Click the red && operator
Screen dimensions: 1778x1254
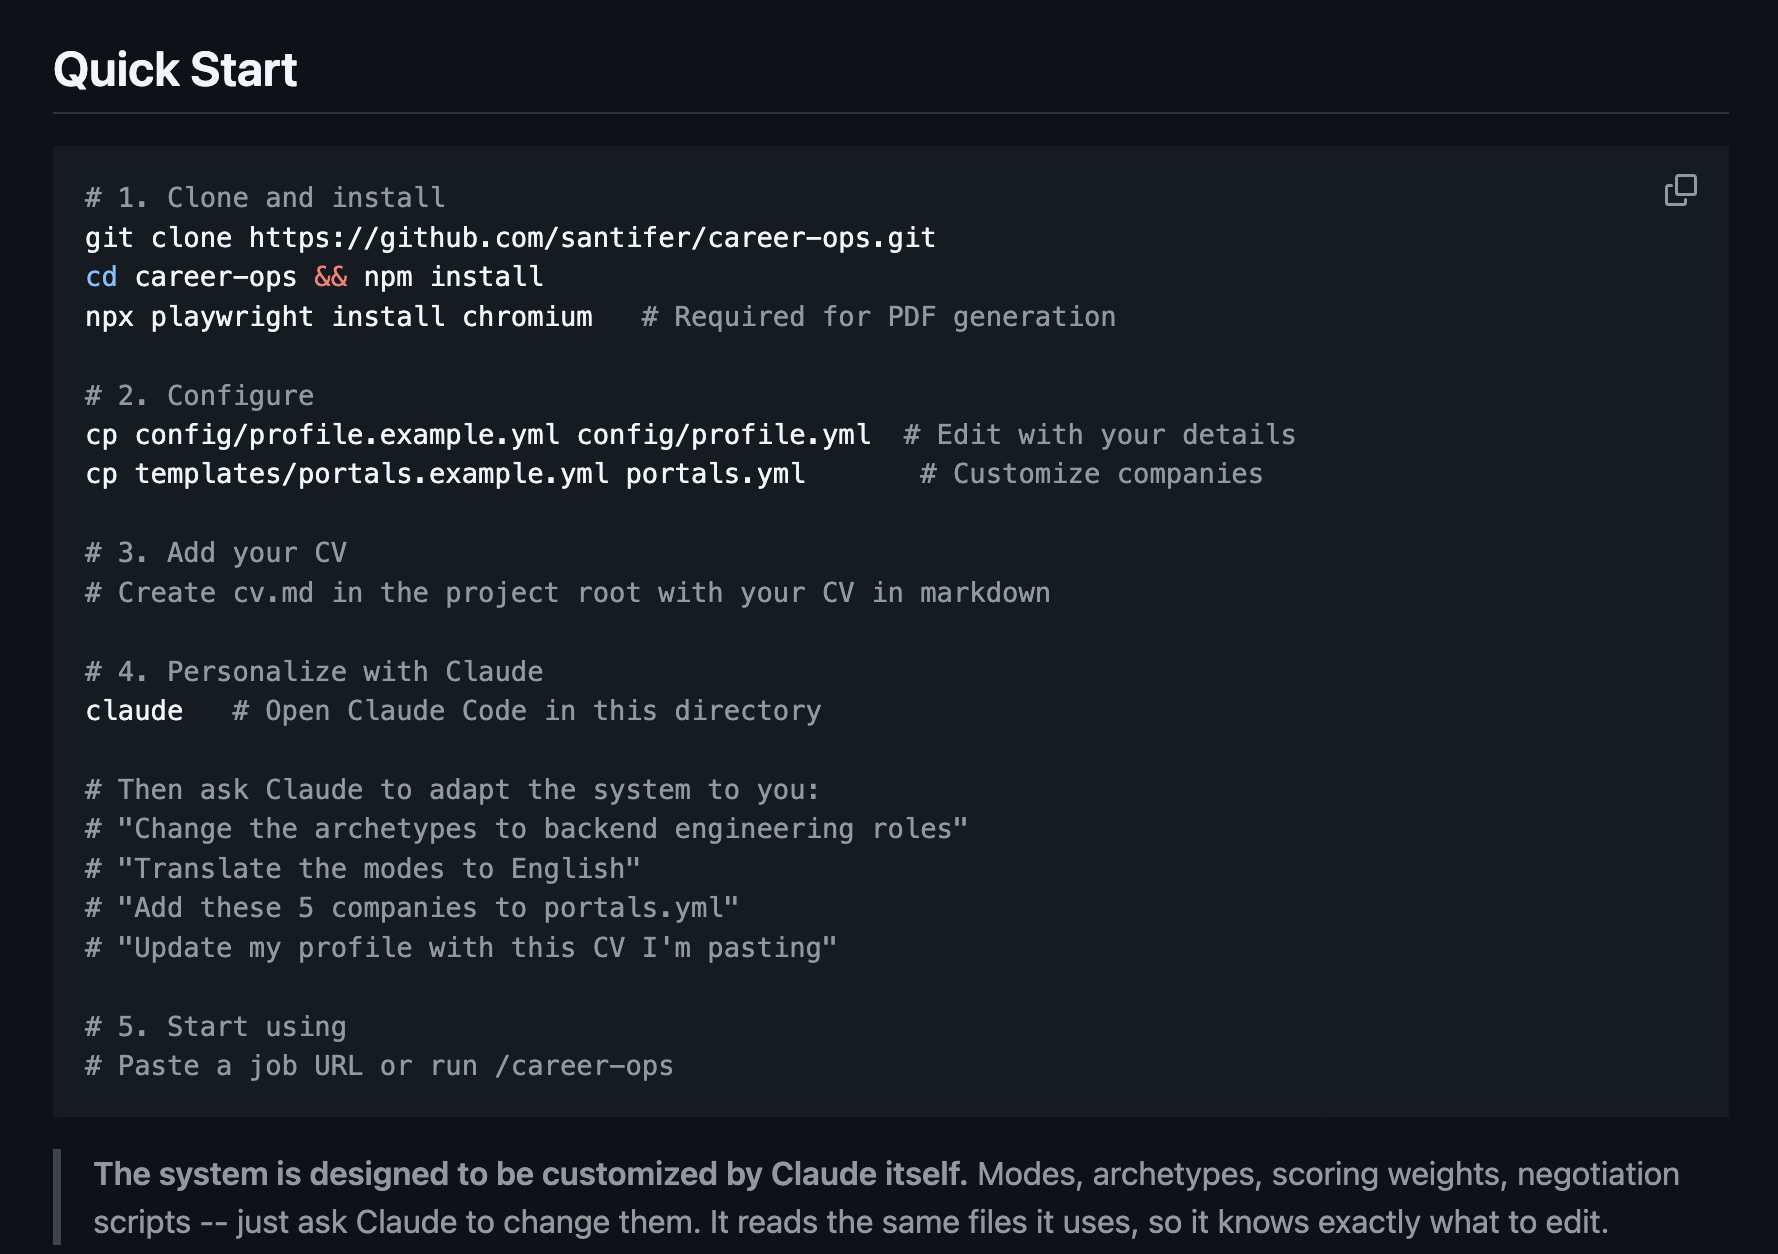331,277
